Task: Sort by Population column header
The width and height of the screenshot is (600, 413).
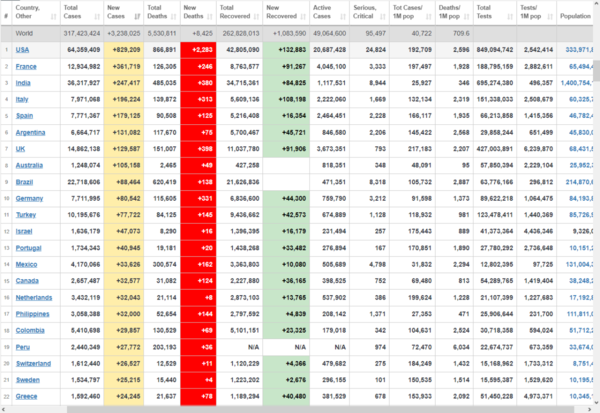Action: (x=575, y=17)
